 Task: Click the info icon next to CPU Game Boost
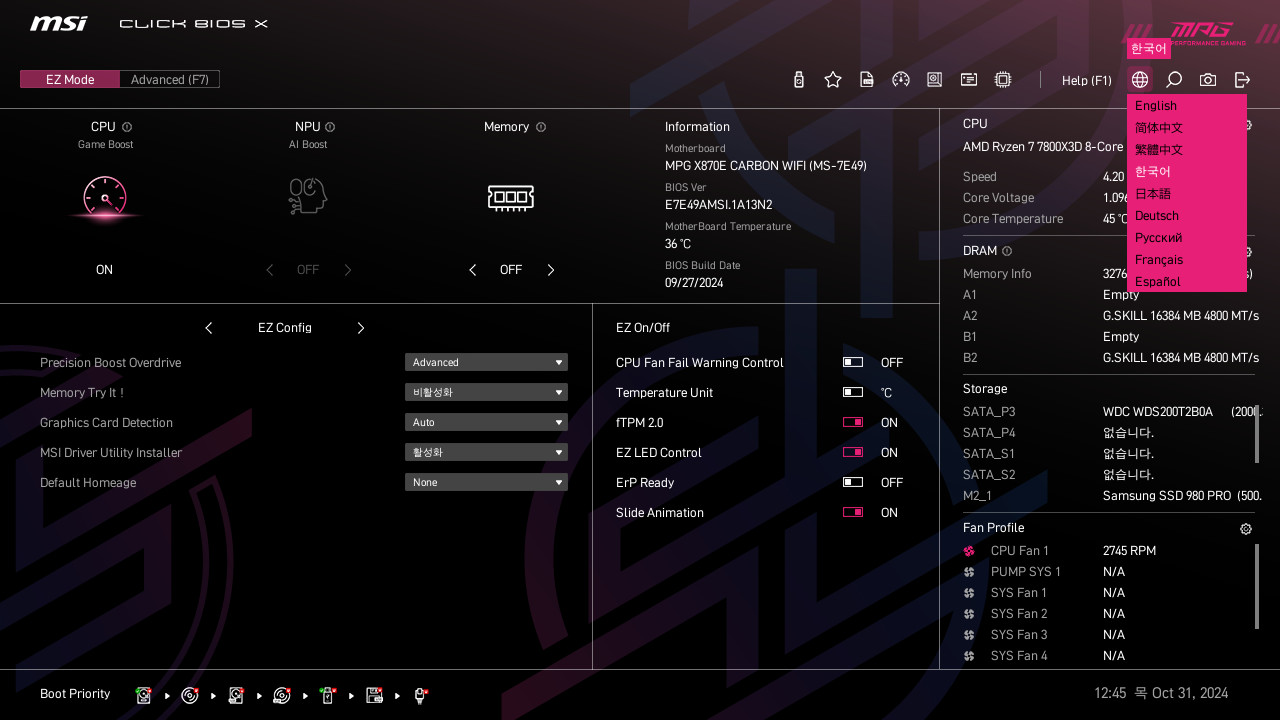(x=127, y=127)
